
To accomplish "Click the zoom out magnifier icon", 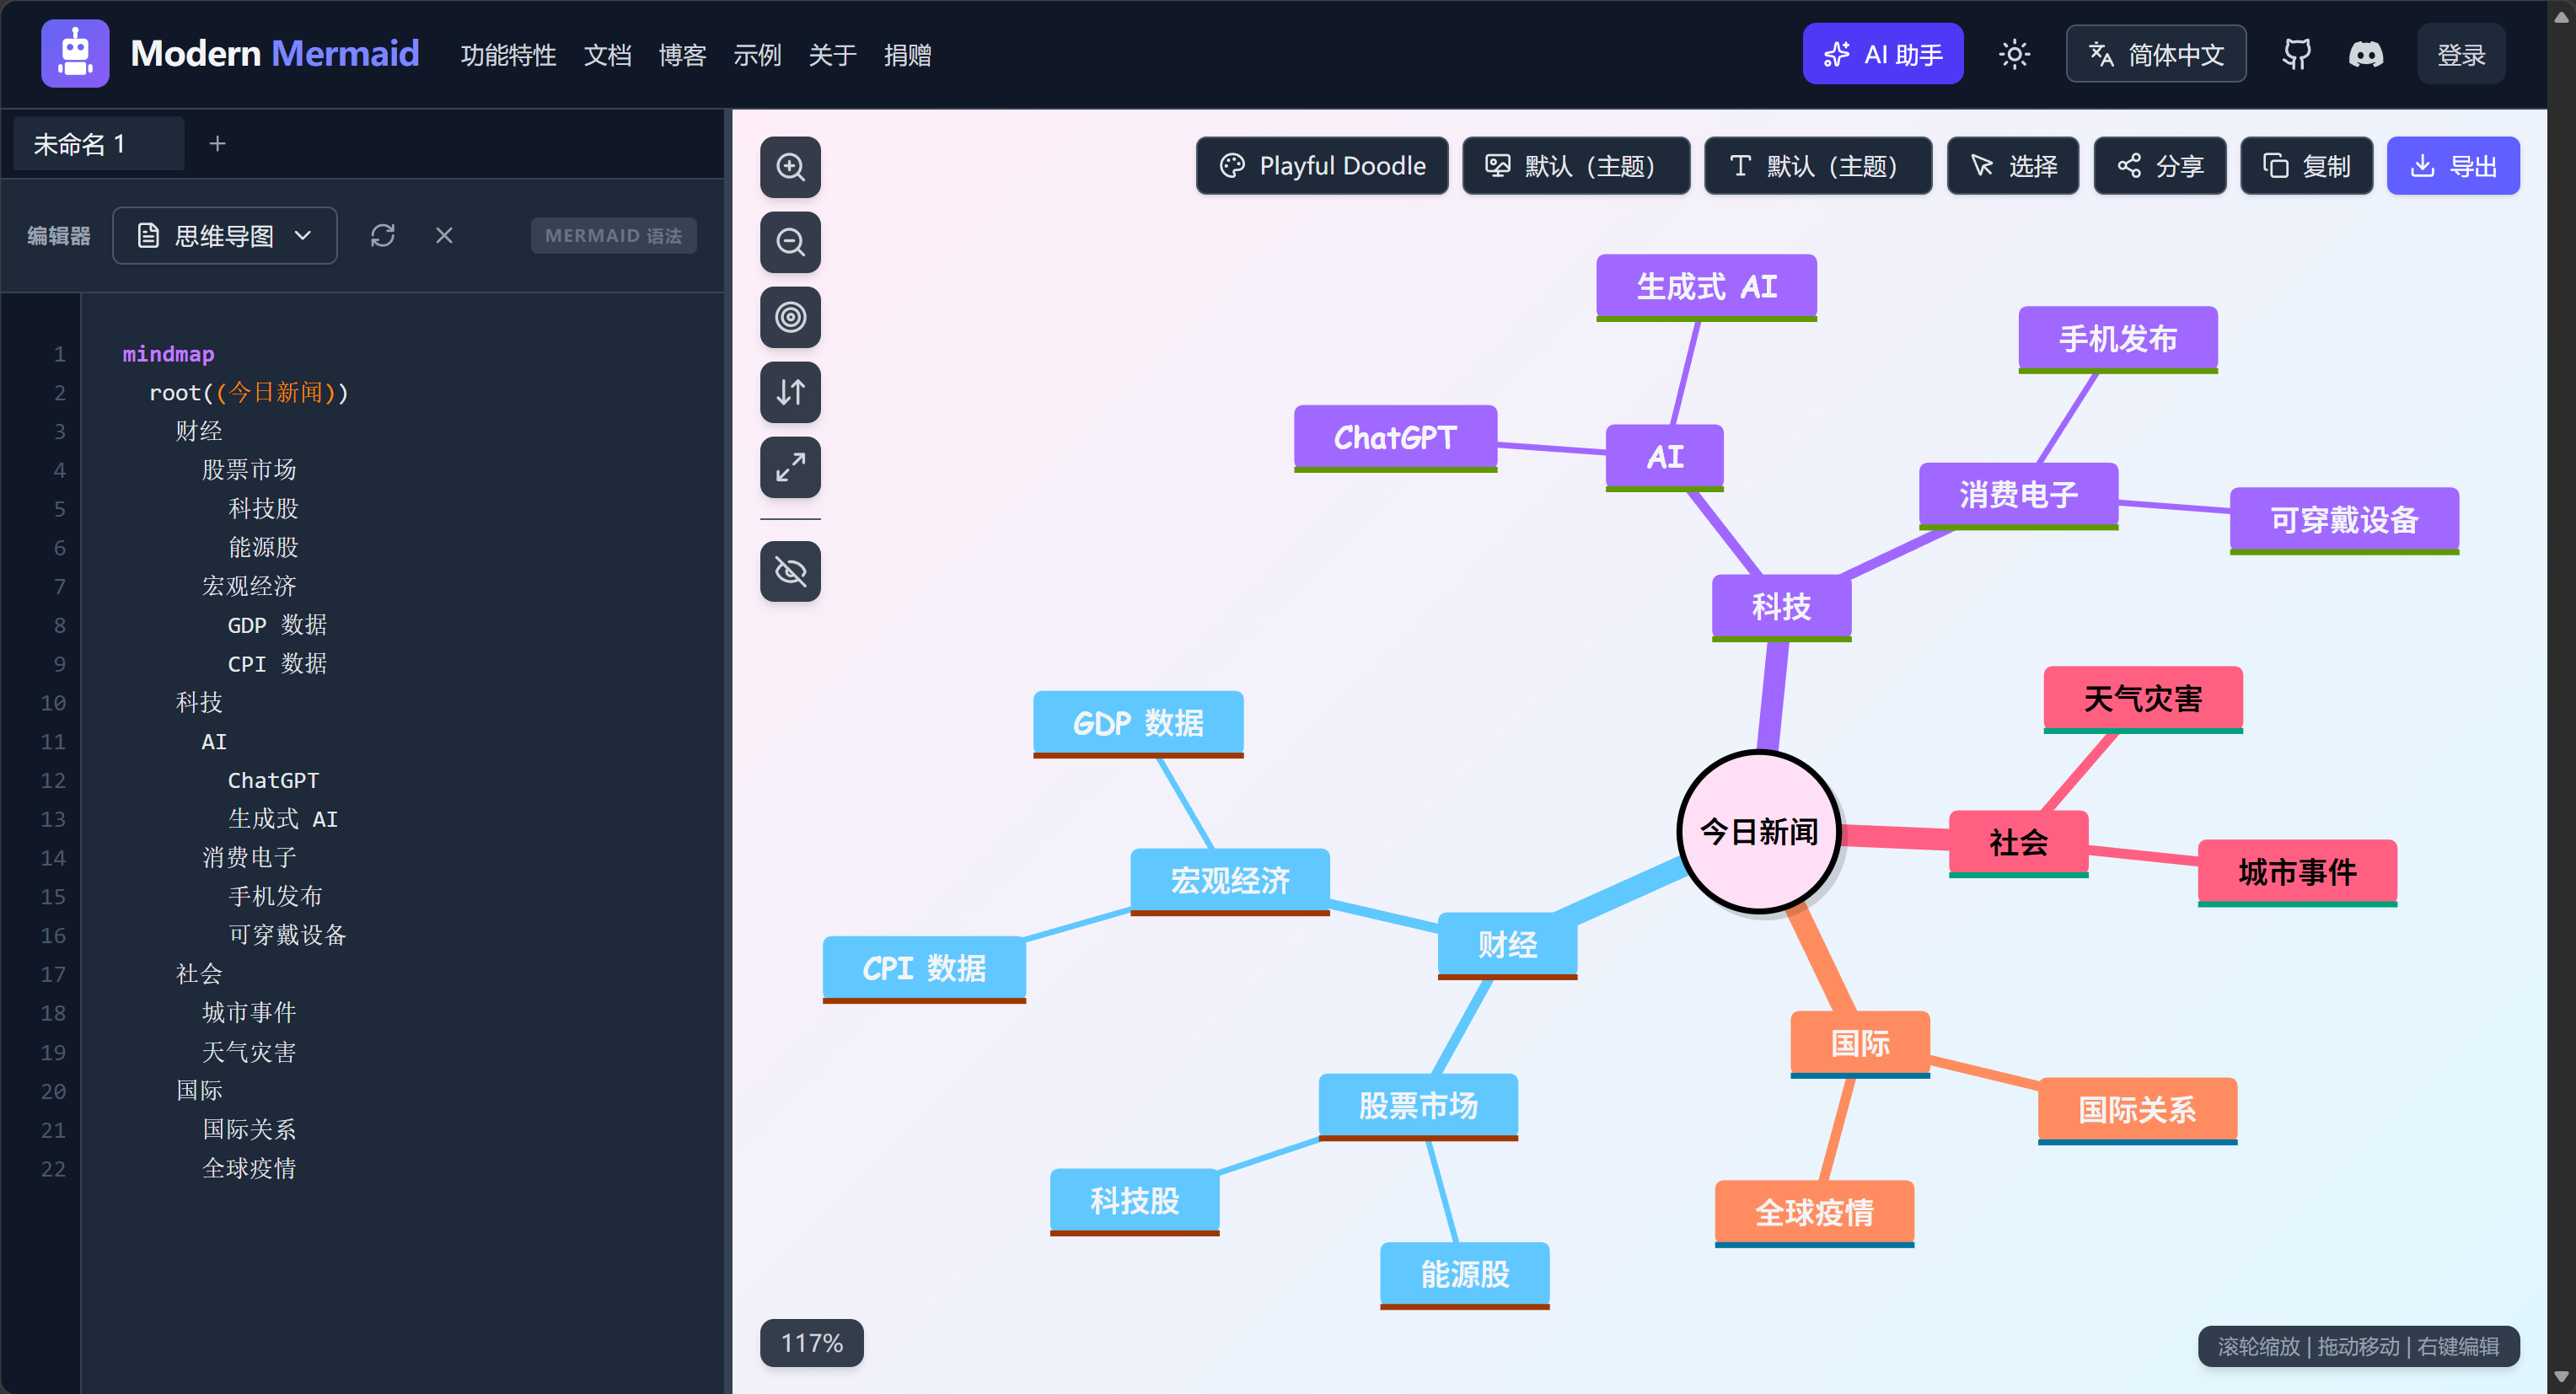I will coord(790,243).
